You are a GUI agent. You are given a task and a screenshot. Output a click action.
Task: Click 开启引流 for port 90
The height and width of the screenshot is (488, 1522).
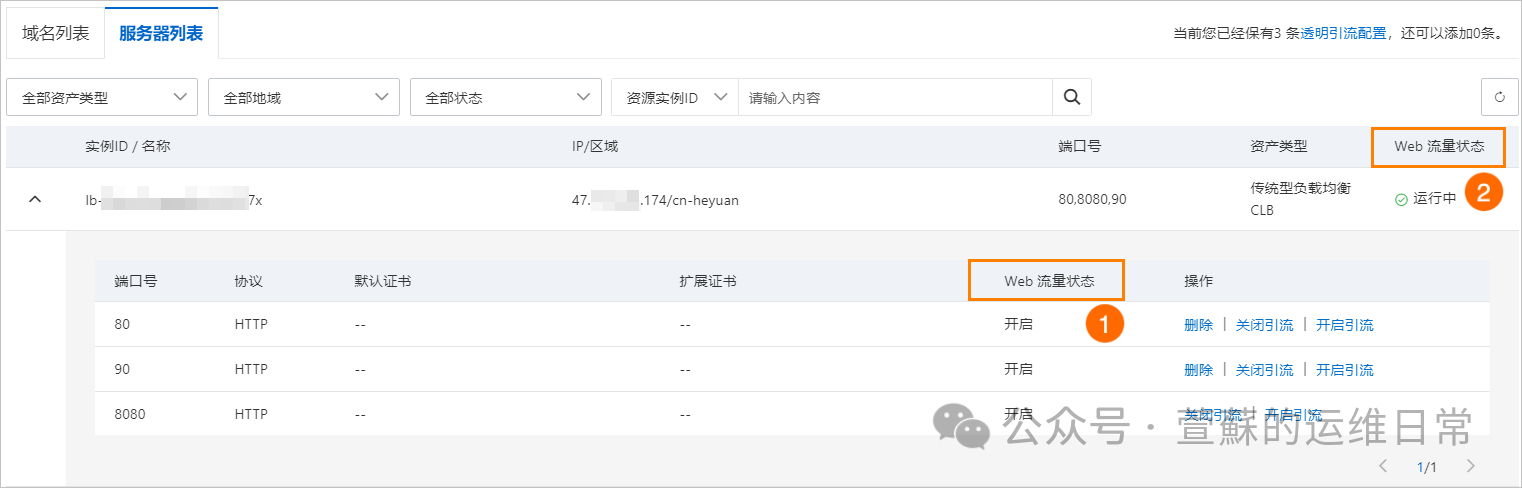pos(1344,370)
